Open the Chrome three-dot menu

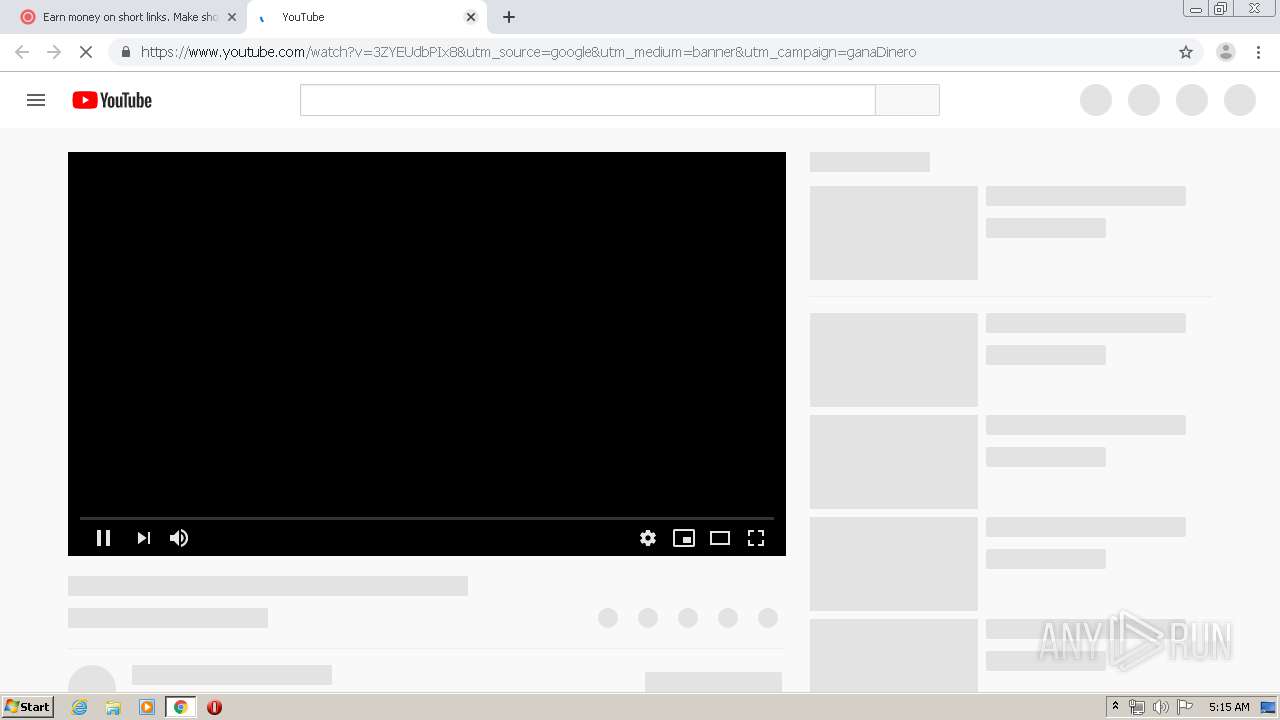(1260, 52)
